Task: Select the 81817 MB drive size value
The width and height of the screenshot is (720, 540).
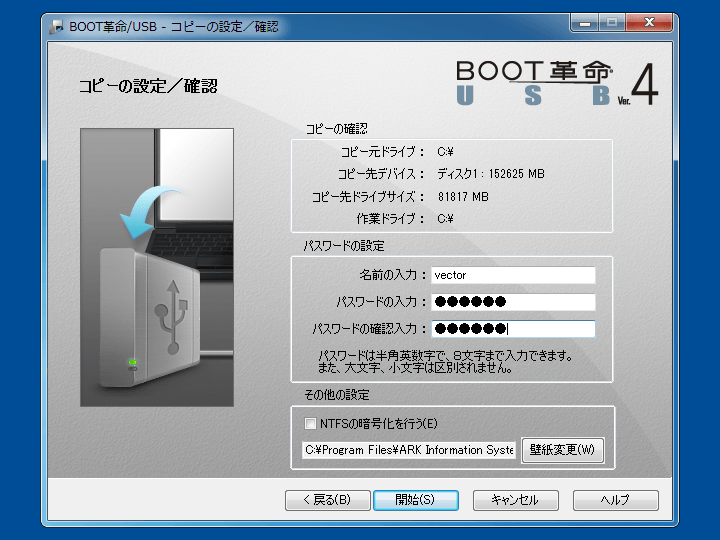Action: click(463, 197)
